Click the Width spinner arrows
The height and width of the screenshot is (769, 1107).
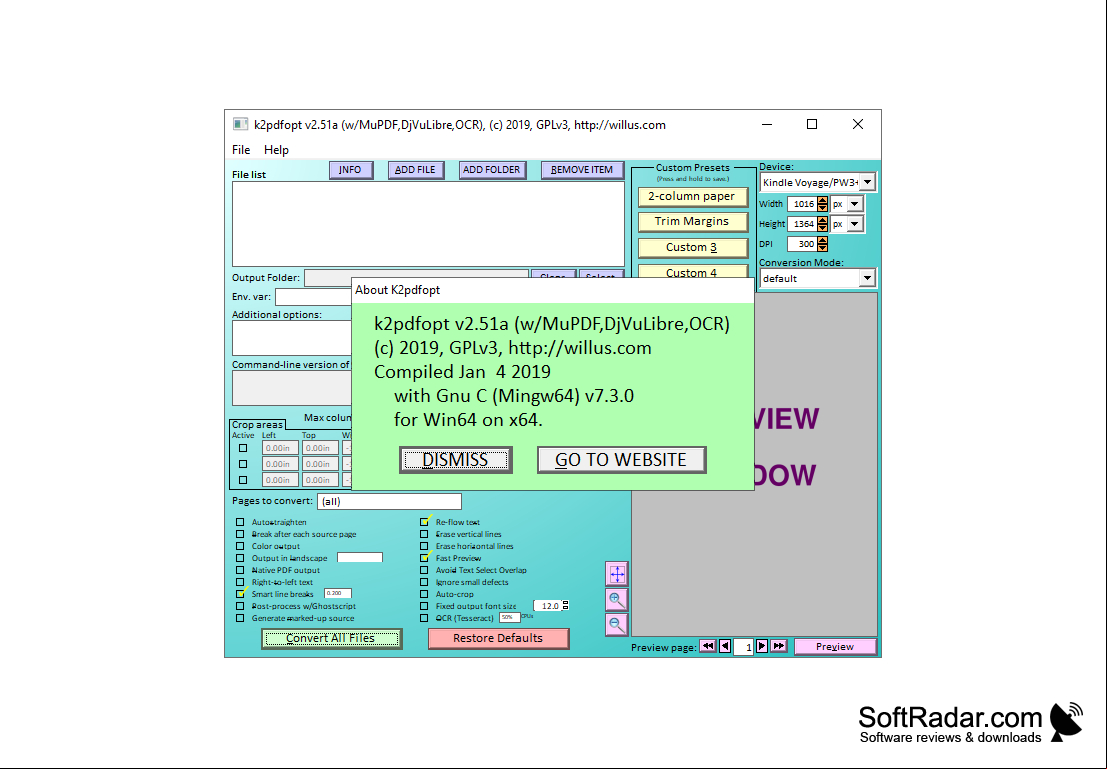pyautogui.click(x=822, y=204)
